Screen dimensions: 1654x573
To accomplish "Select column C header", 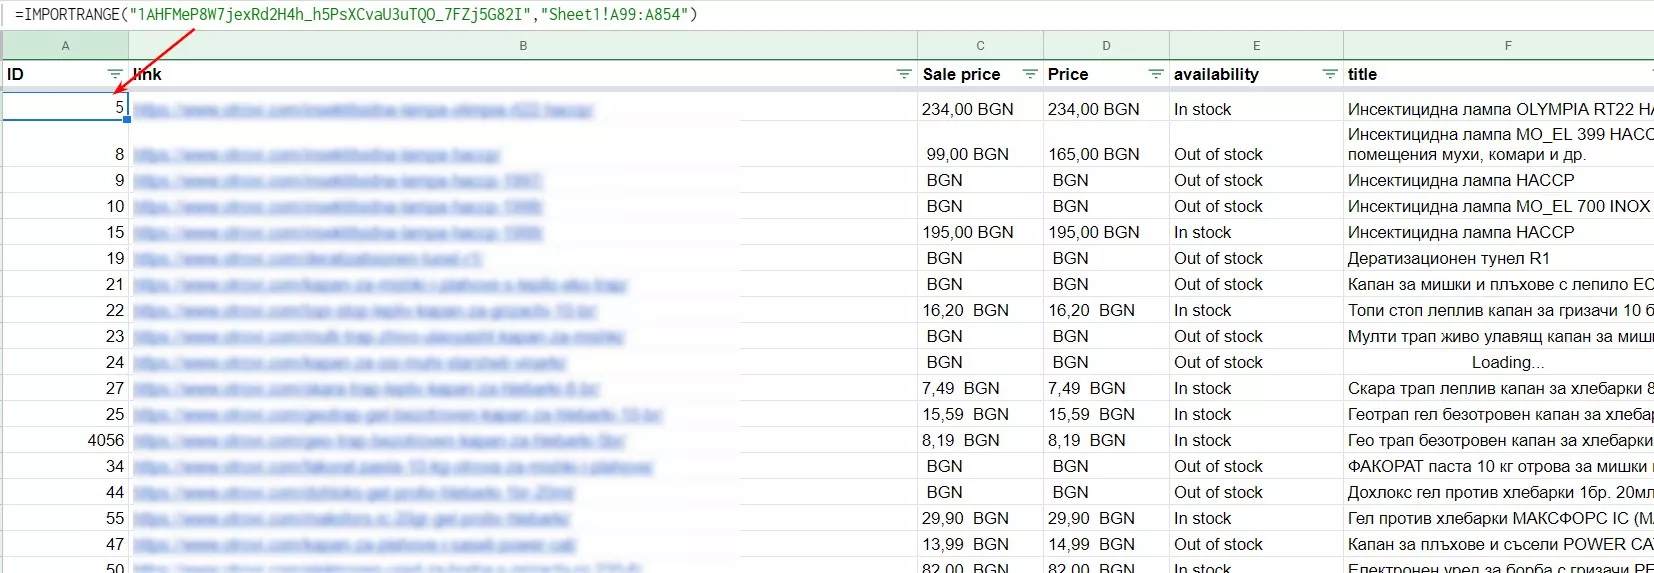I will tap(980, 45).
